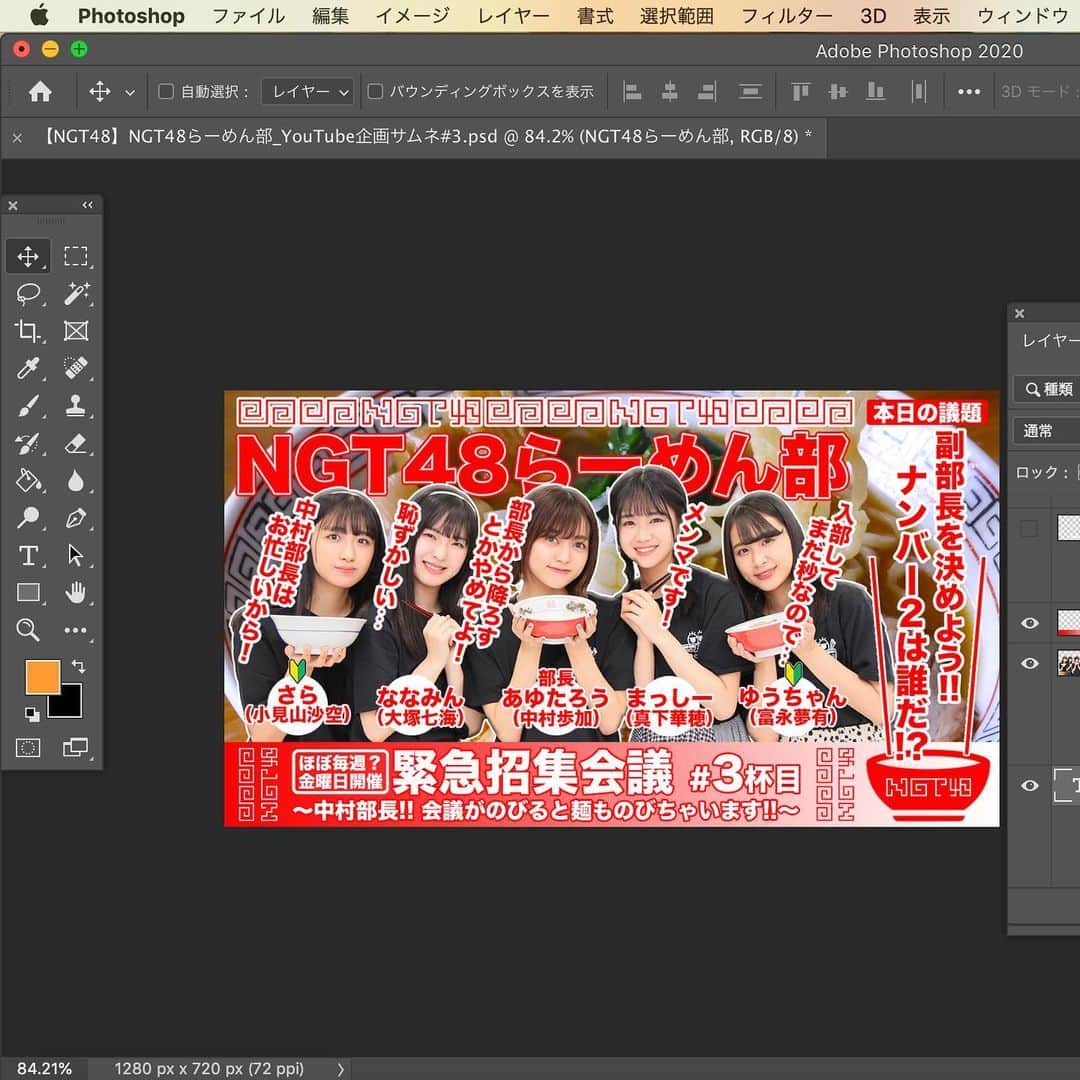Swap foreground and background colors
This screenshot has width=1080, height=1080.
[79, 667]
